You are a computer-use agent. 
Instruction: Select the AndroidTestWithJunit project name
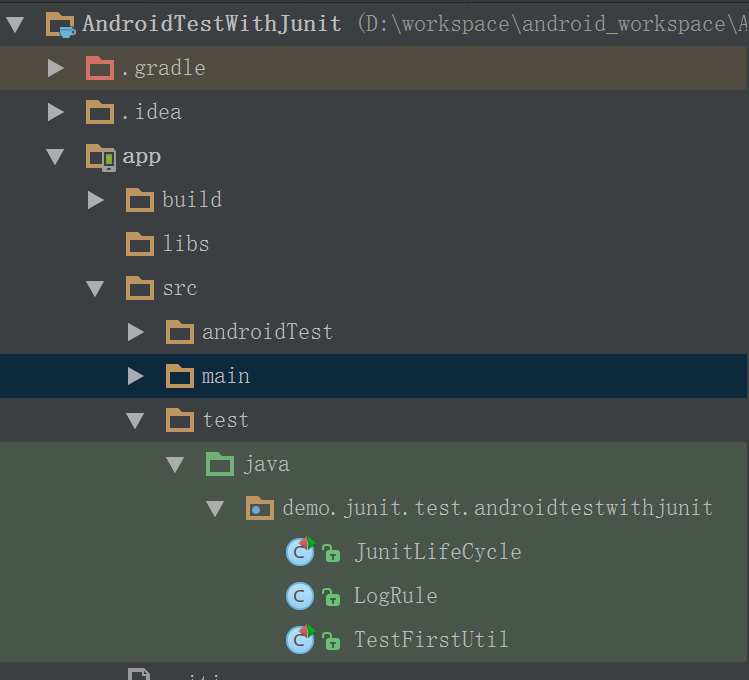[212, 24]
